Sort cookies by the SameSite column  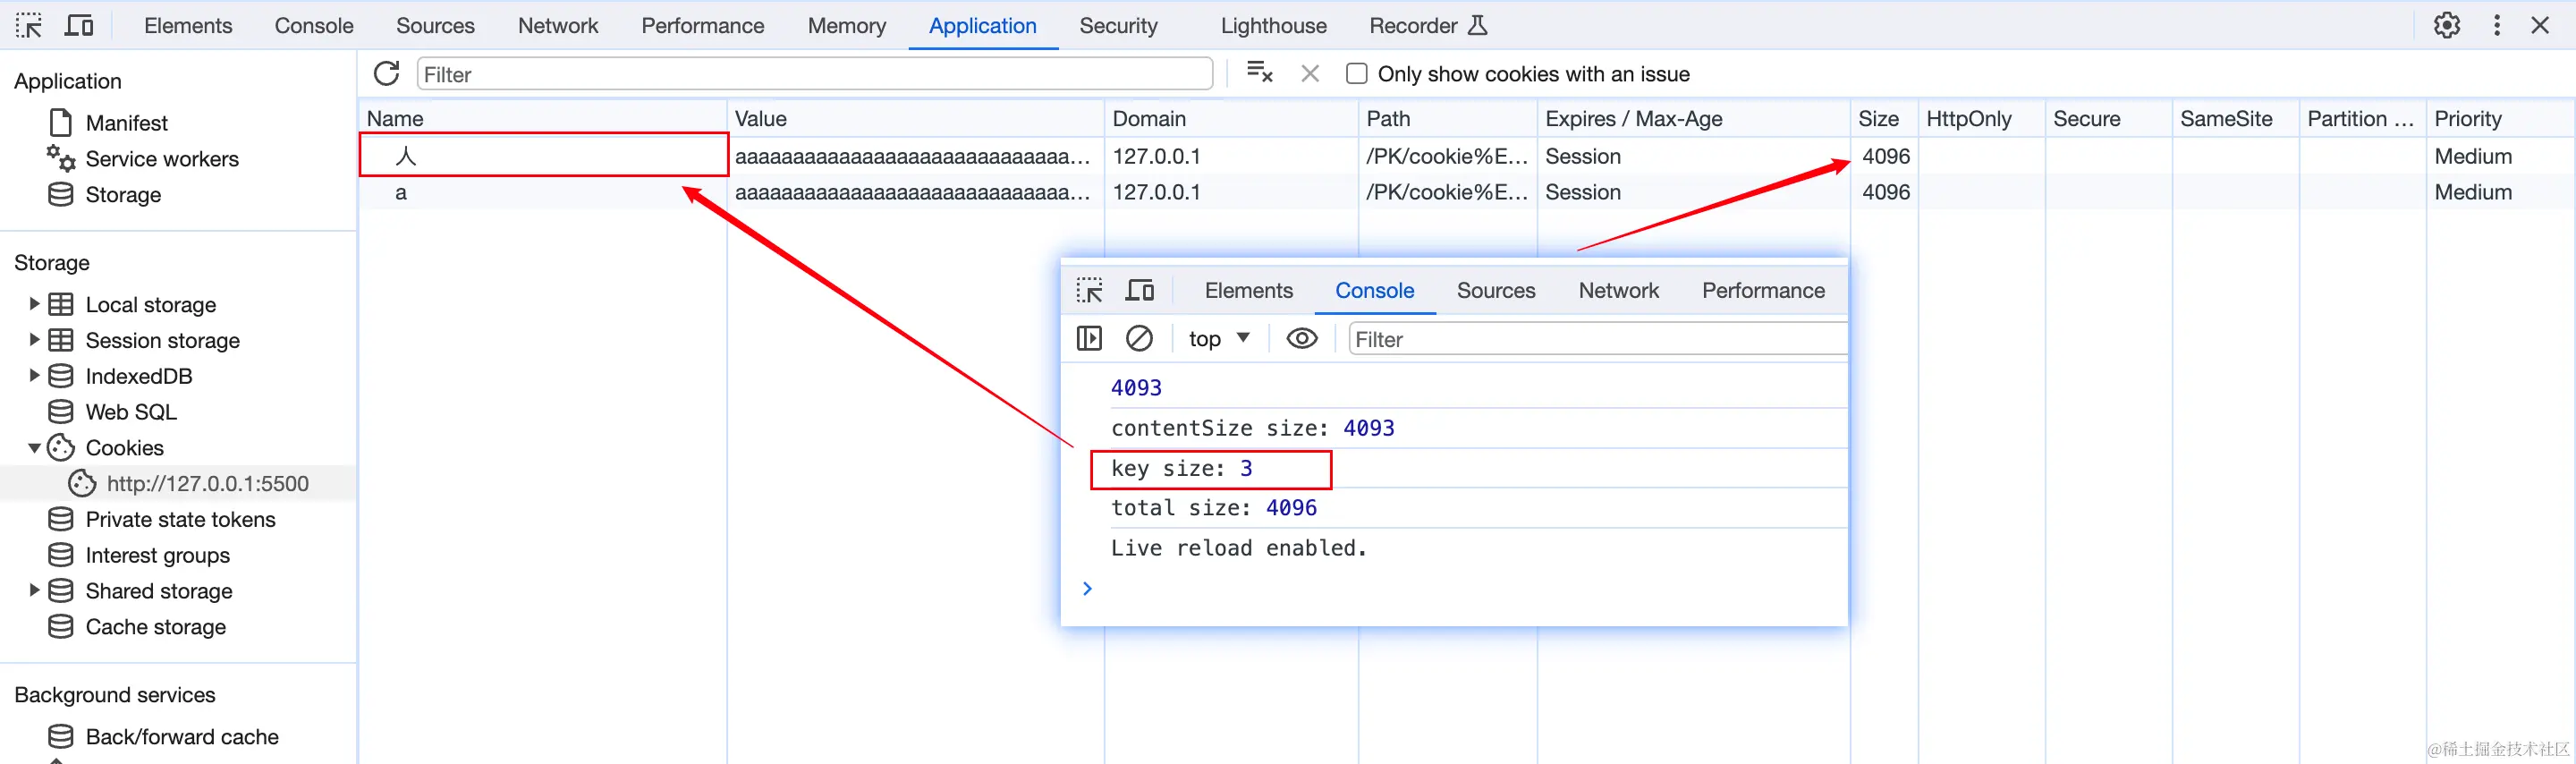(2236, 119)
